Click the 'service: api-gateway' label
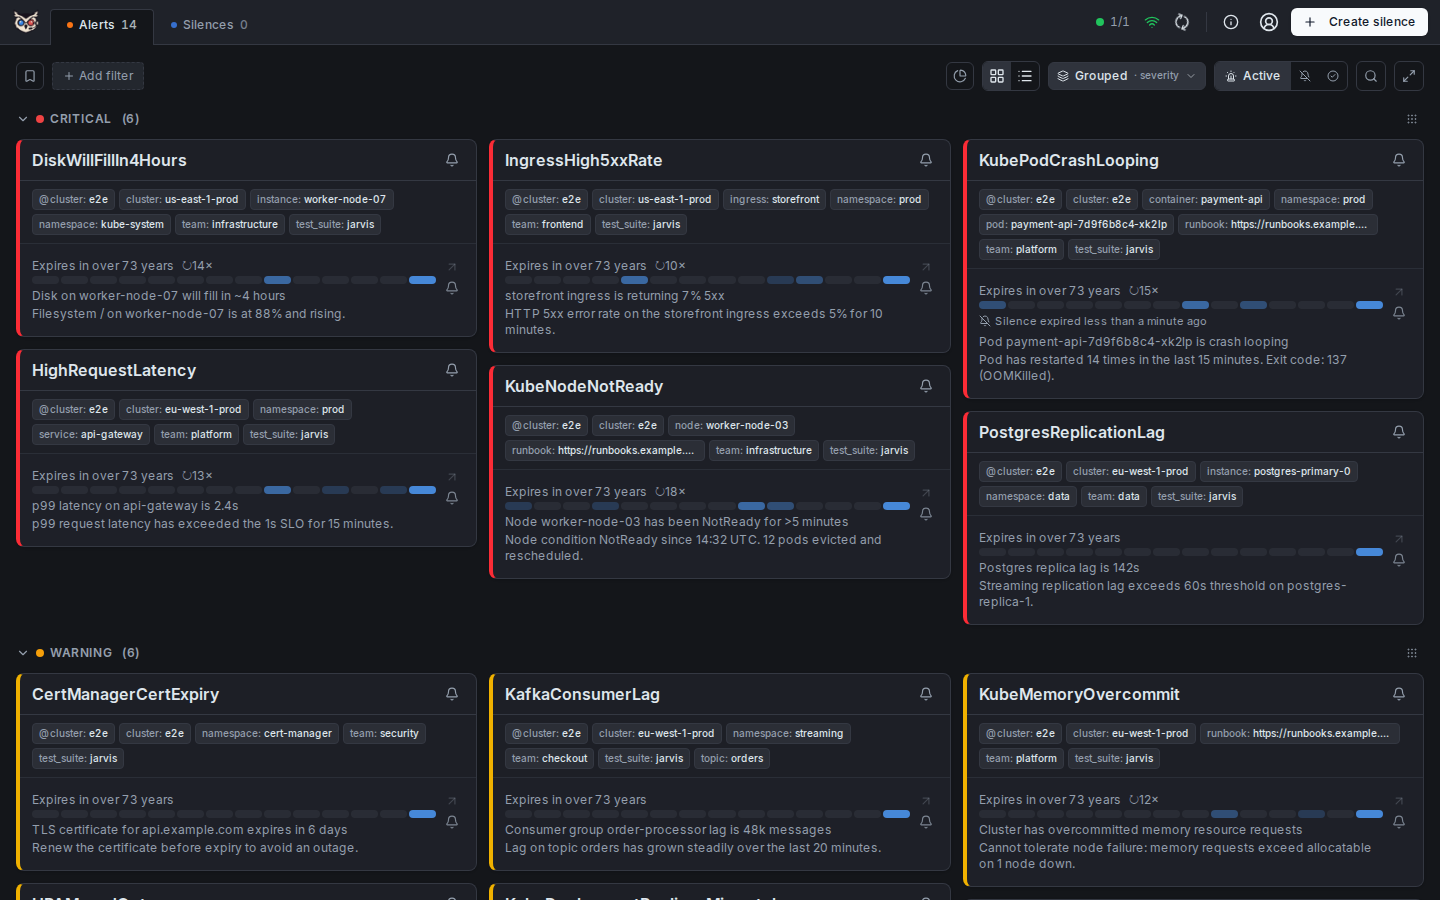 click(x=91, y=435)
